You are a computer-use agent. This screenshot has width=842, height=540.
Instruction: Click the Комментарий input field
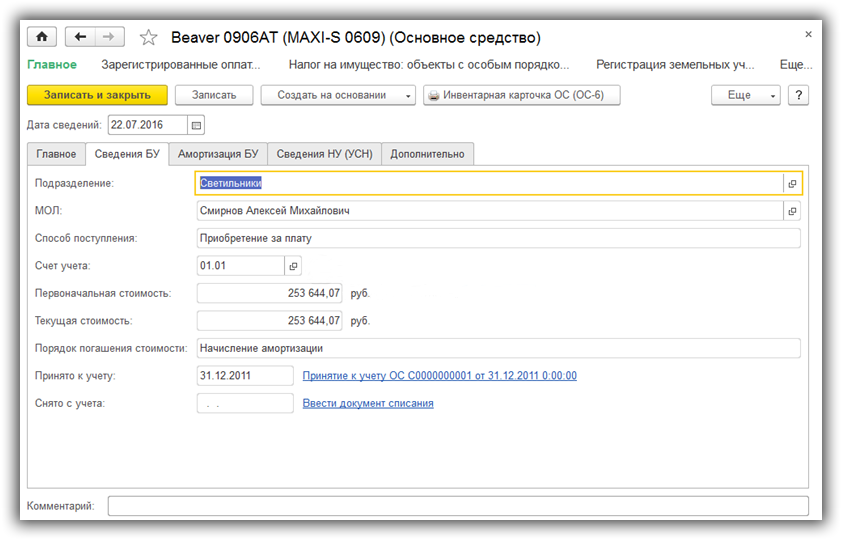click(x=457, y=506)
